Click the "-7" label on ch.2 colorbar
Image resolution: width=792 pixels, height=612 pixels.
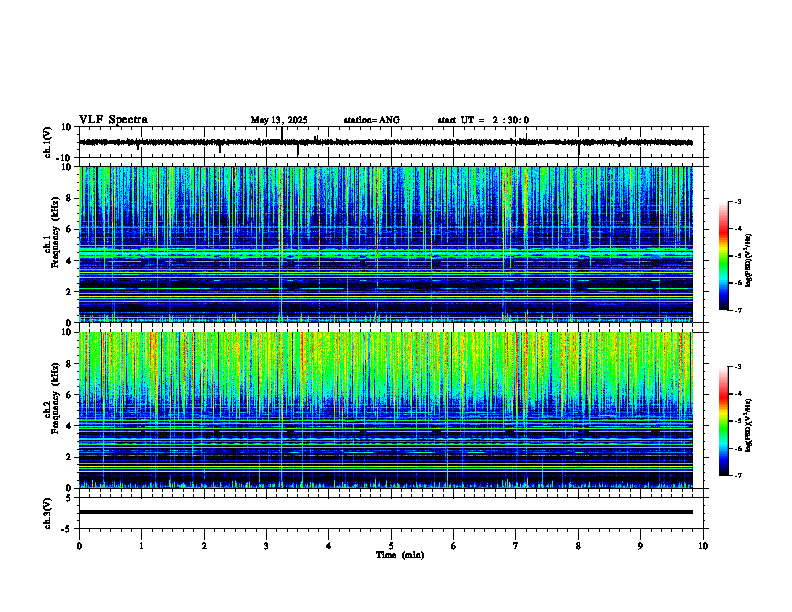pyautogui.click(x=738, y=476)
